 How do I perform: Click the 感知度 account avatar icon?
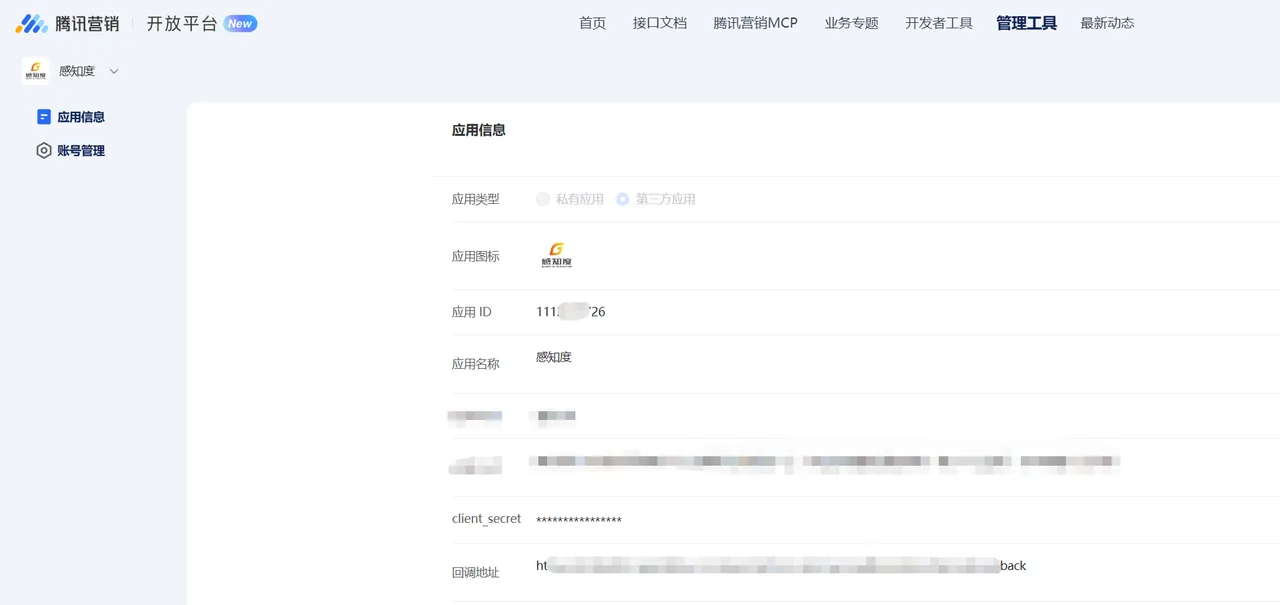pos(36,71)
